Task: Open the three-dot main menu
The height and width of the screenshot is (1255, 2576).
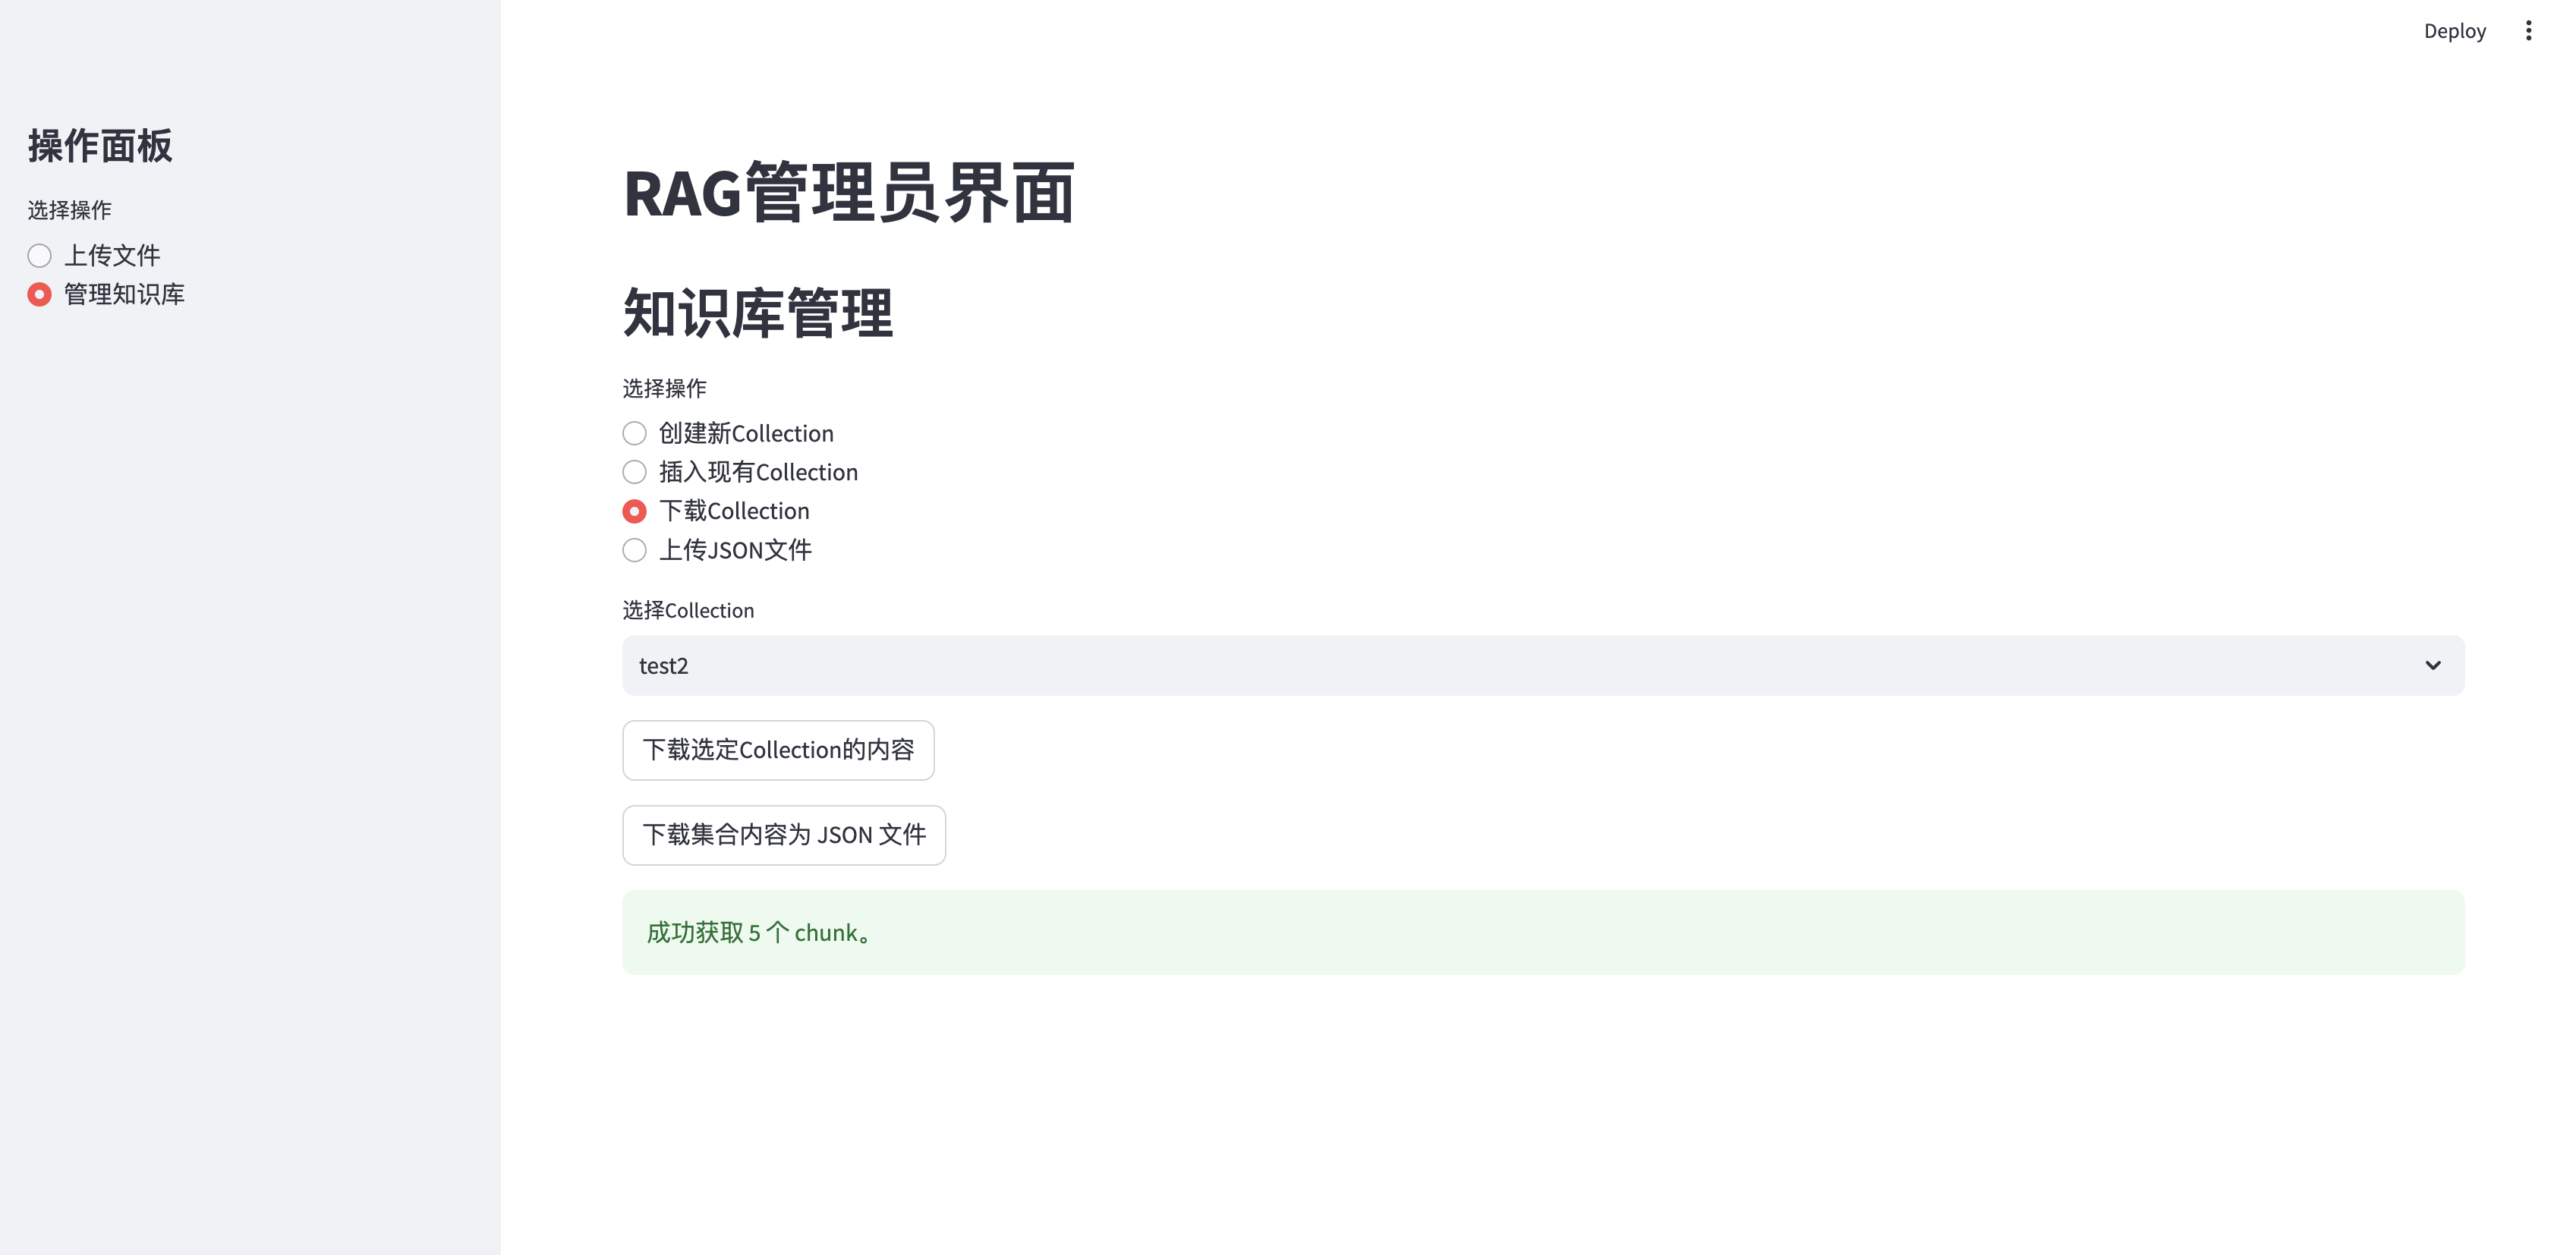Action: [x=2528, y=31]
